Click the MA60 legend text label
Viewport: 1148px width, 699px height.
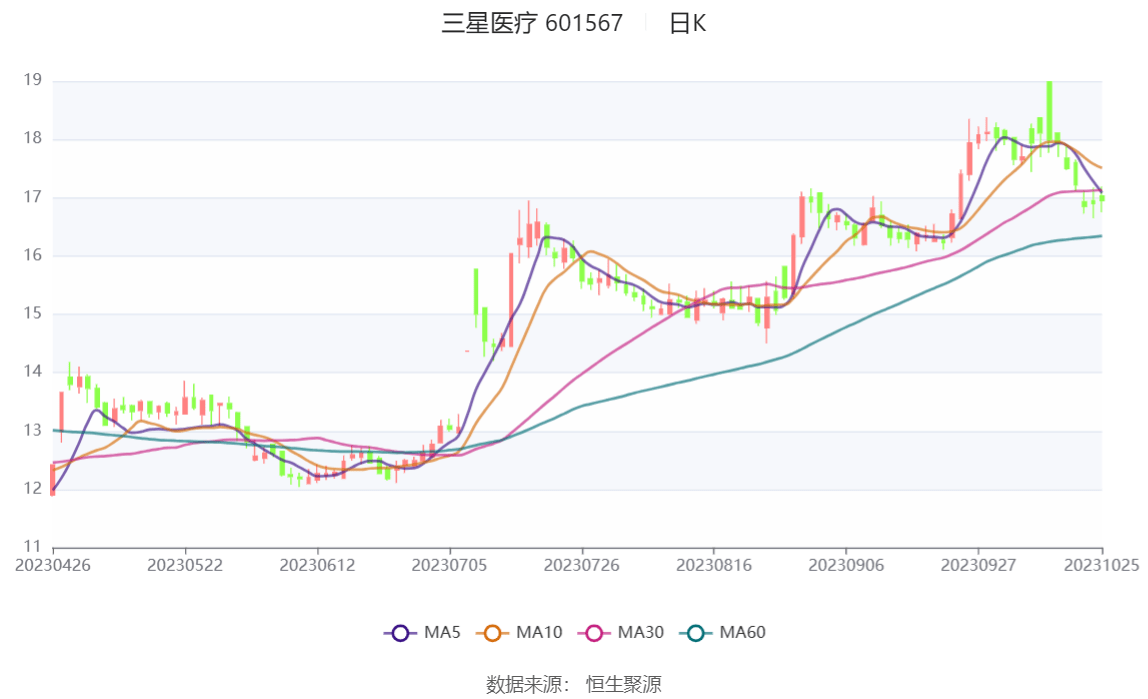click(743, 633)
